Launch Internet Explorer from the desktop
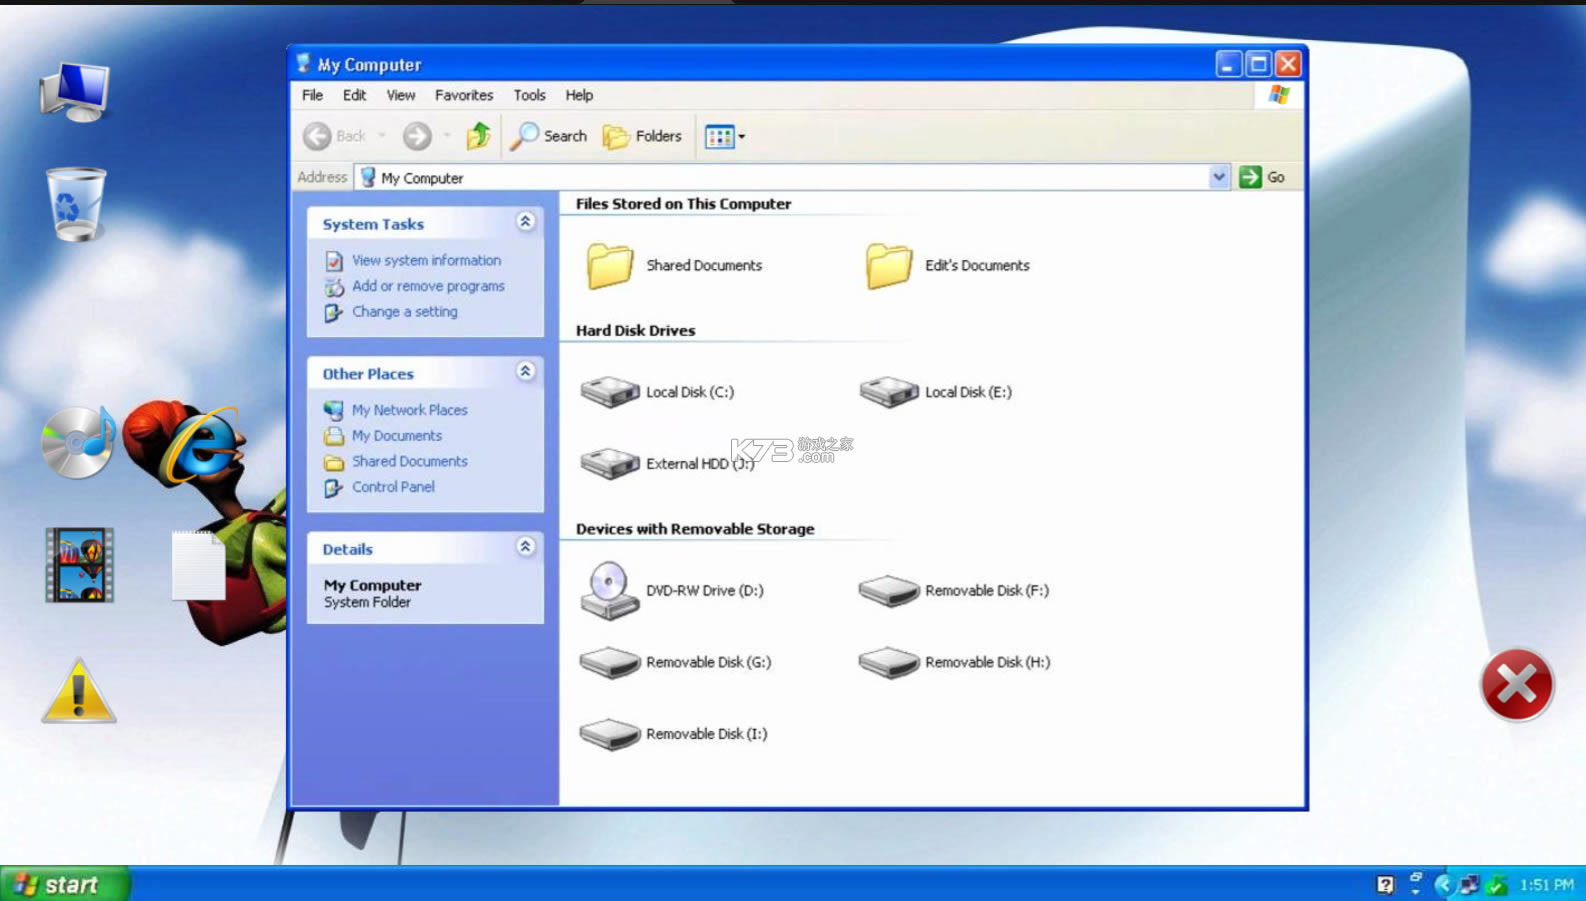This screenshot has width=1586, height=901. tap(203, 445)
